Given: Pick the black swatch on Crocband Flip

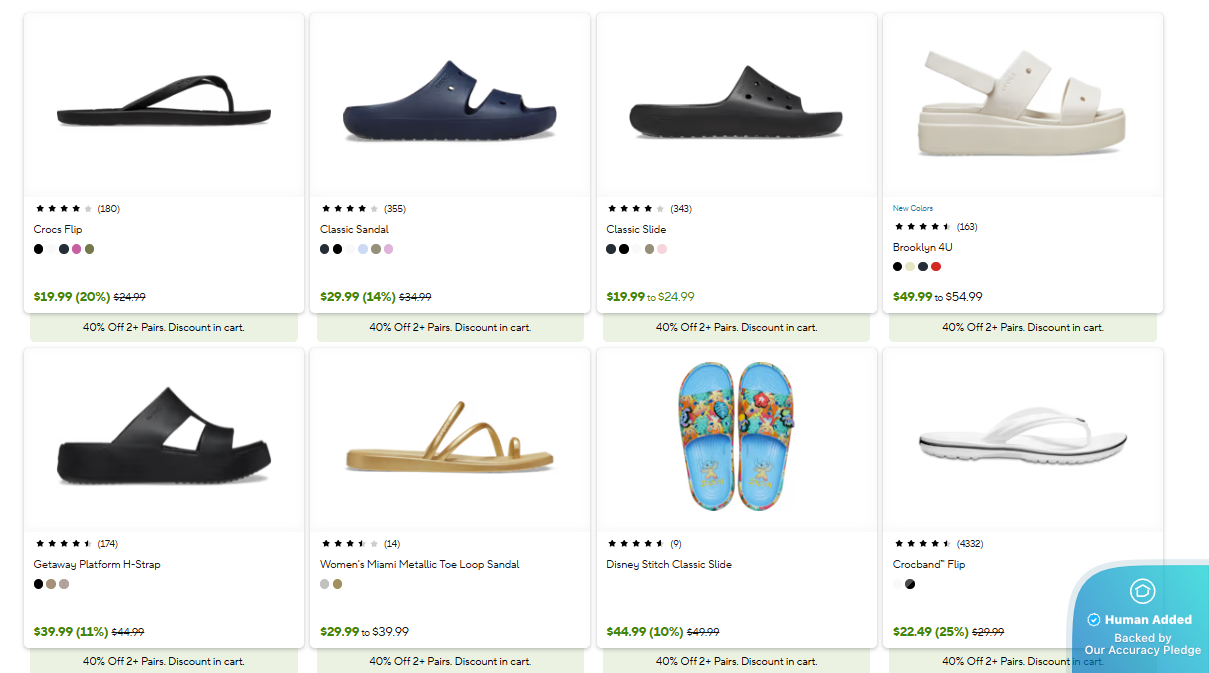Looking at the screenshot, I should [910, 583].
